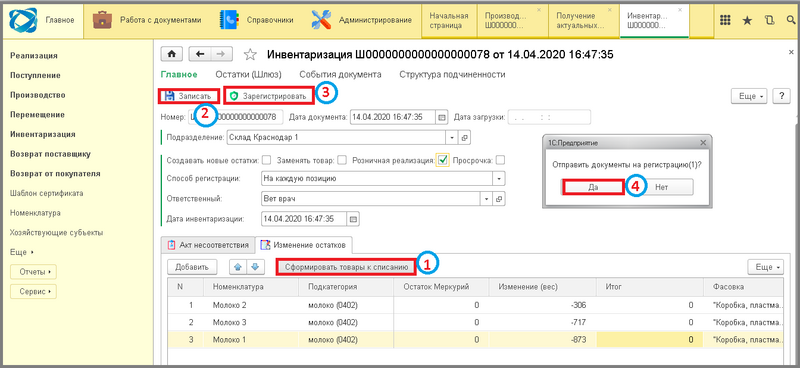The image size is (800, 368).
Task: Tick the Просрочка checkbox
Action: coord(501,160)
